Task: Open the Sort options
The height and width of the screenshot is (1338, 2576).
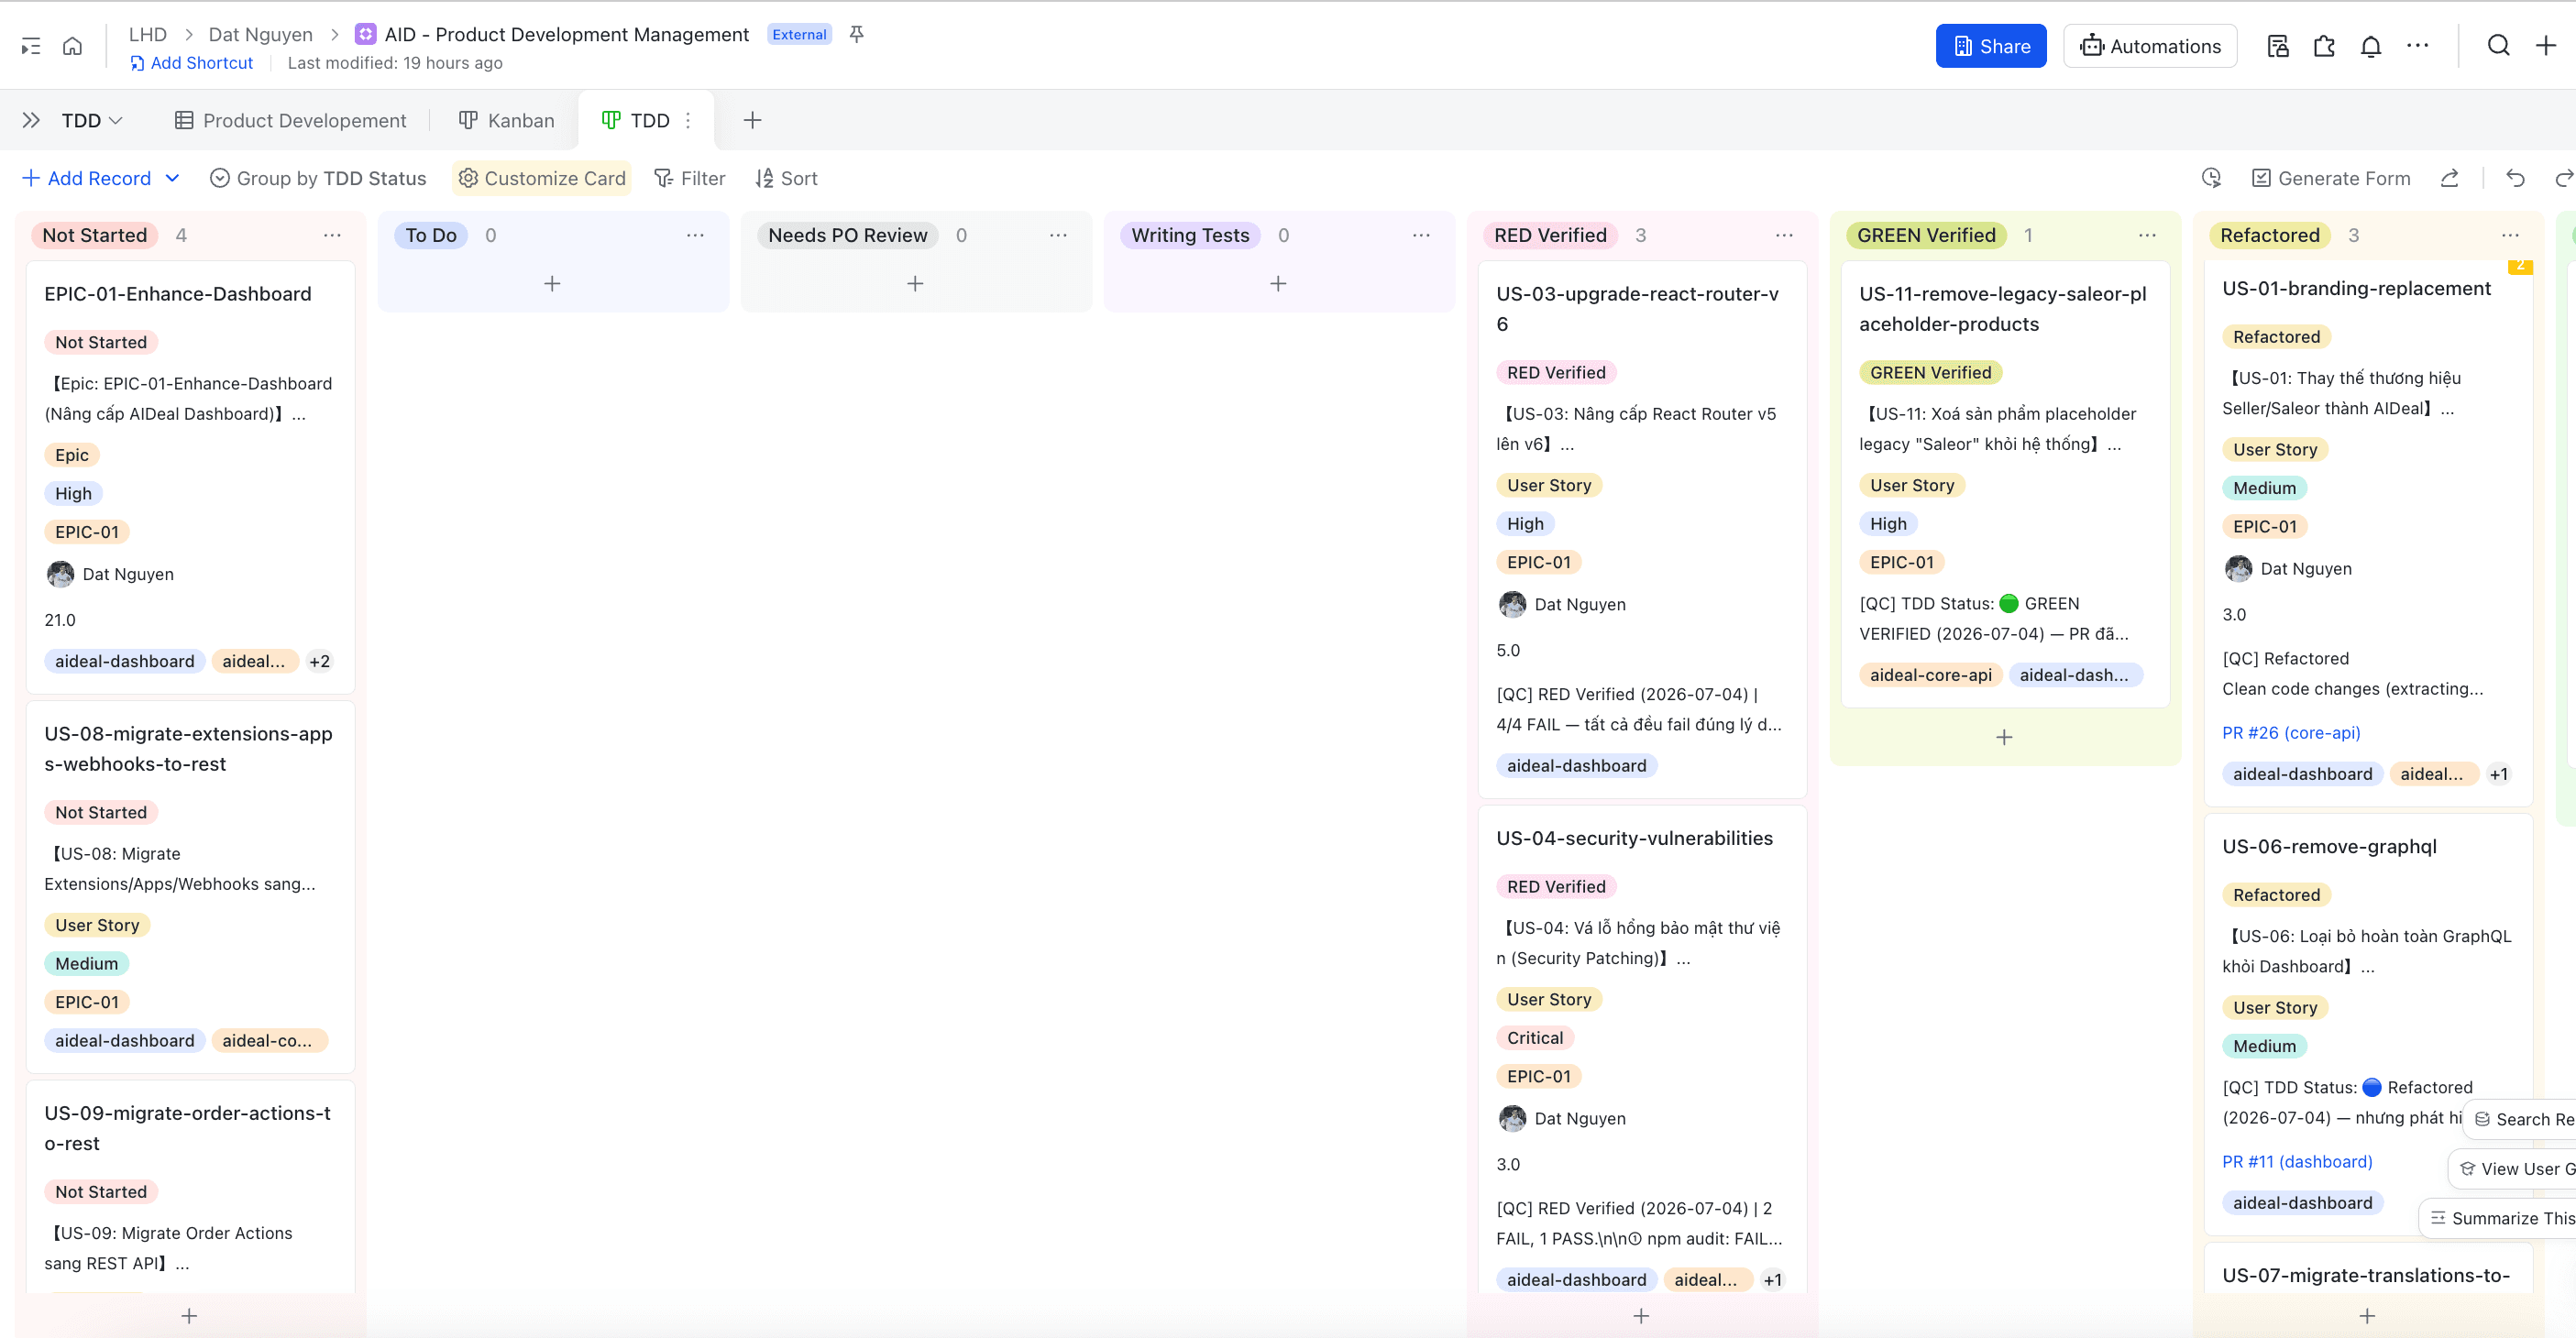Action: coord(786,178)
